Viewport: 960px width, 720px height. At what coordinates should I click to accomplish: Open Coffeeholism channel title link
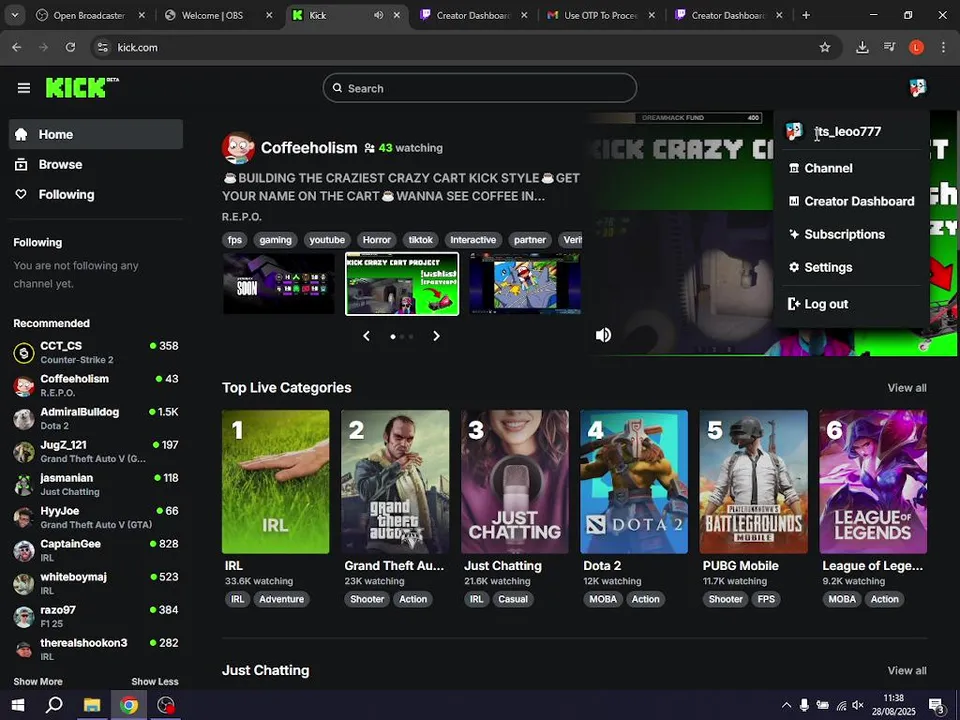pyautogui.click(x=309, y=148)
